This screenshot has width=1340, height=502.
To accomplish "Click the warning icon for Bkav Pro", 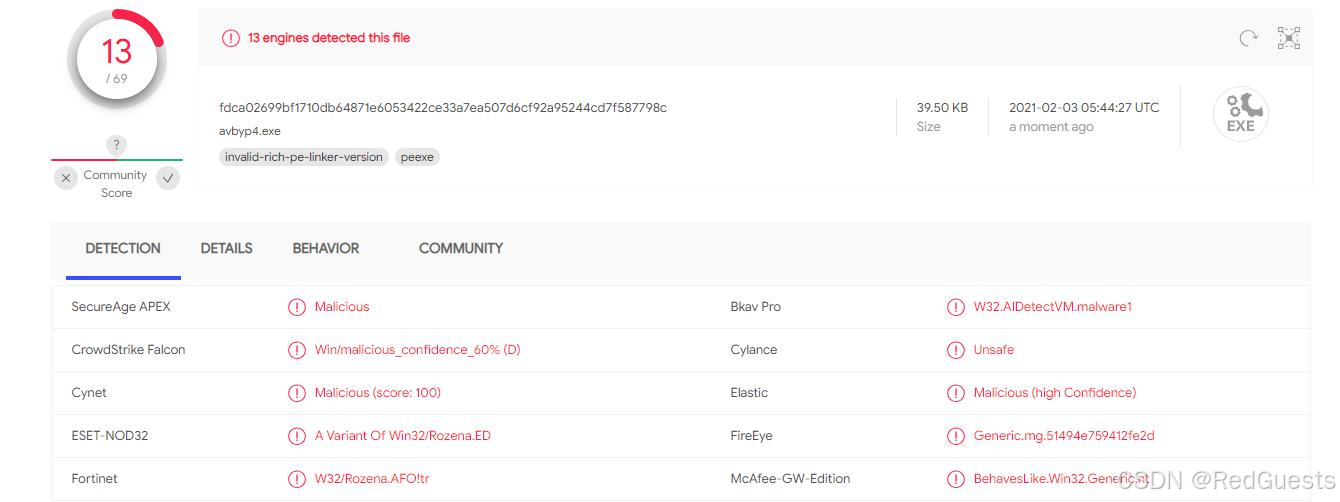I will (x=956, y=307).
